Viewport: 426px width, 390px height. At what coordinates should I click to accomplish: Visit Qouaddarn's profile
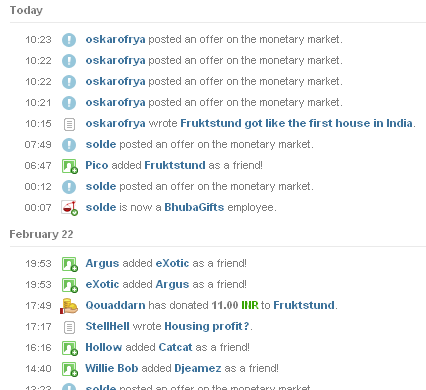pyautogui.click(x=115, y=305)
